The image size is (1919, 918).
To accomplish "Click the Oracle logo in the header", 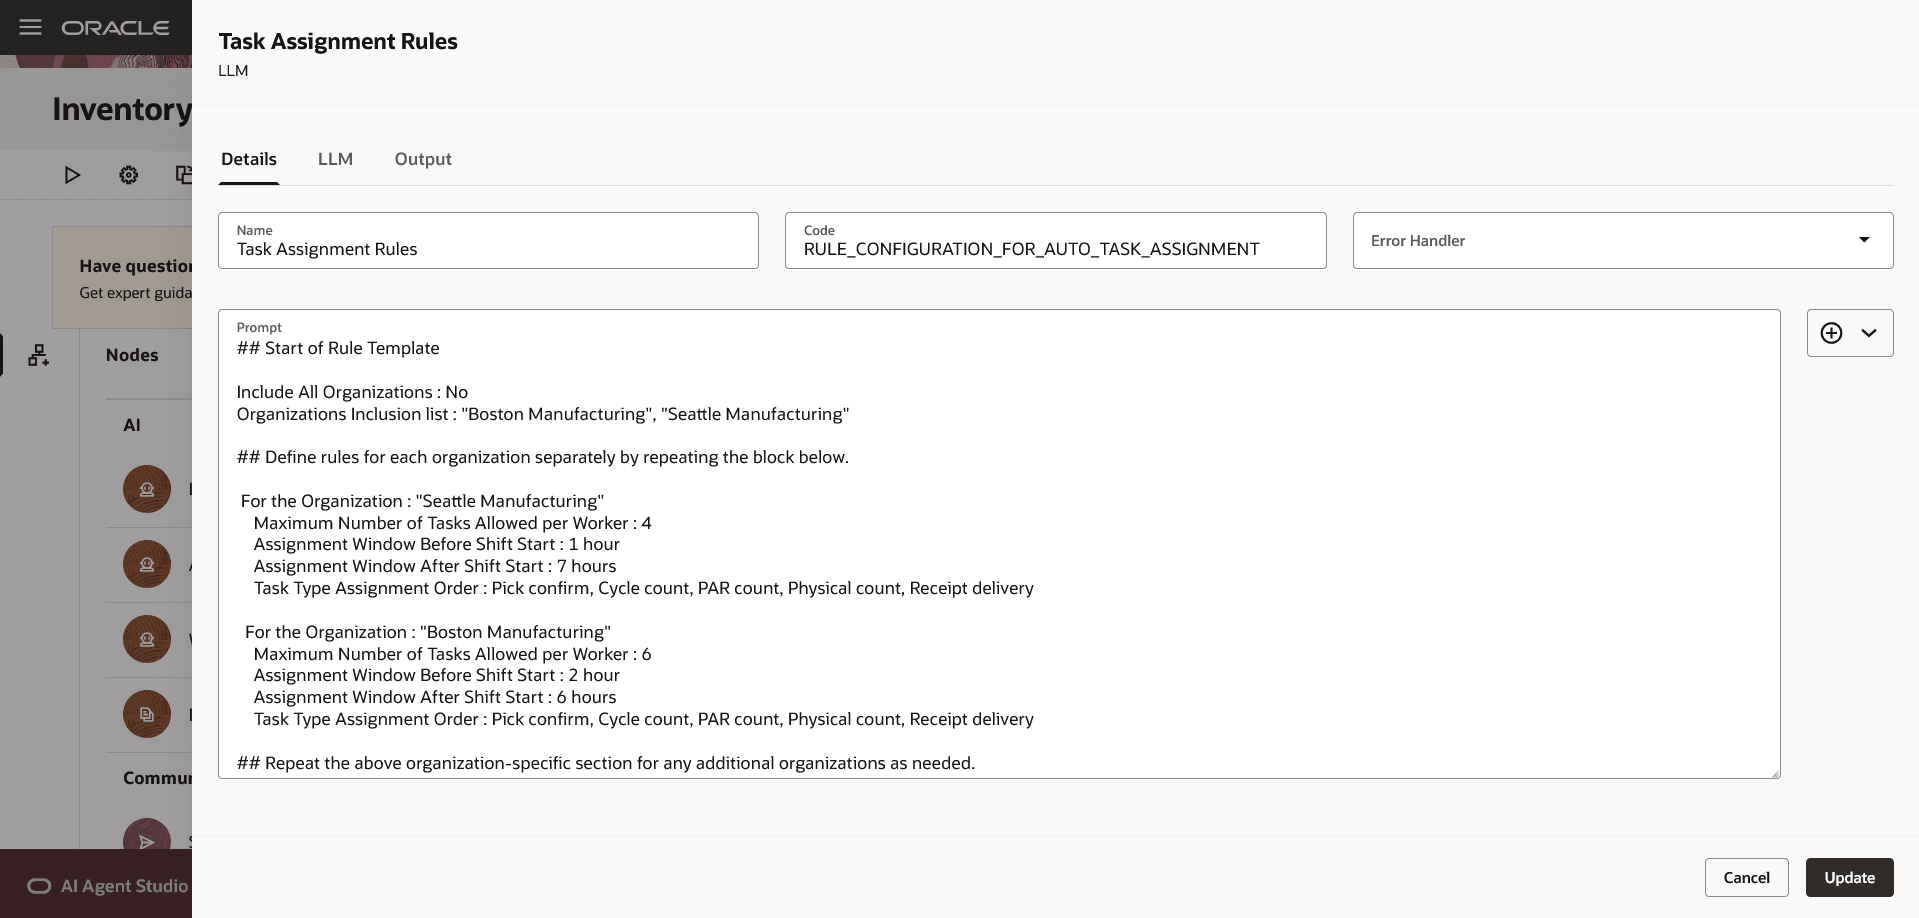I will (x=115, y=28).
